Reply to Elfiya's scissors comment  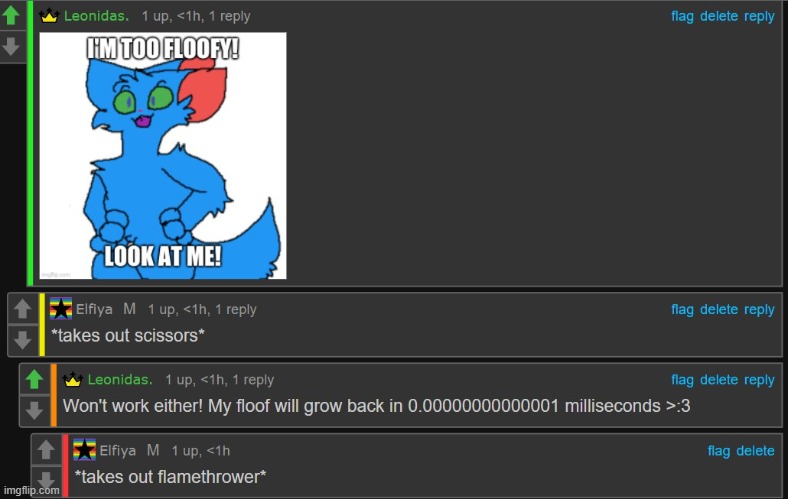[x=759, y=310]
